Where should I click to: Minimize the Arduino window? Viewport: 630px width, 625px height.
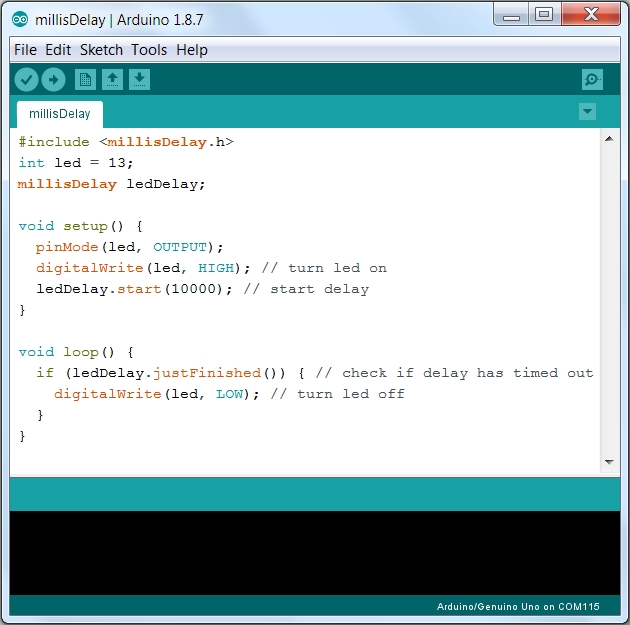(511, 15)
